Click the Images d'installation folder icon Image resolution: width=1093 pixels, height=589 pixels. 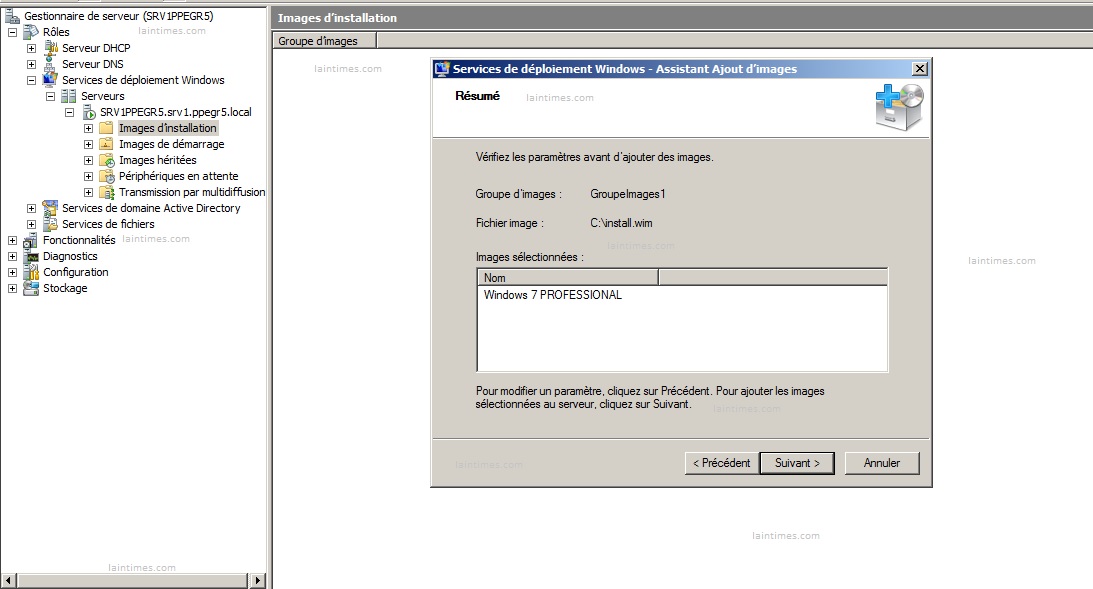pyautogui.click(x=107, y=128)
